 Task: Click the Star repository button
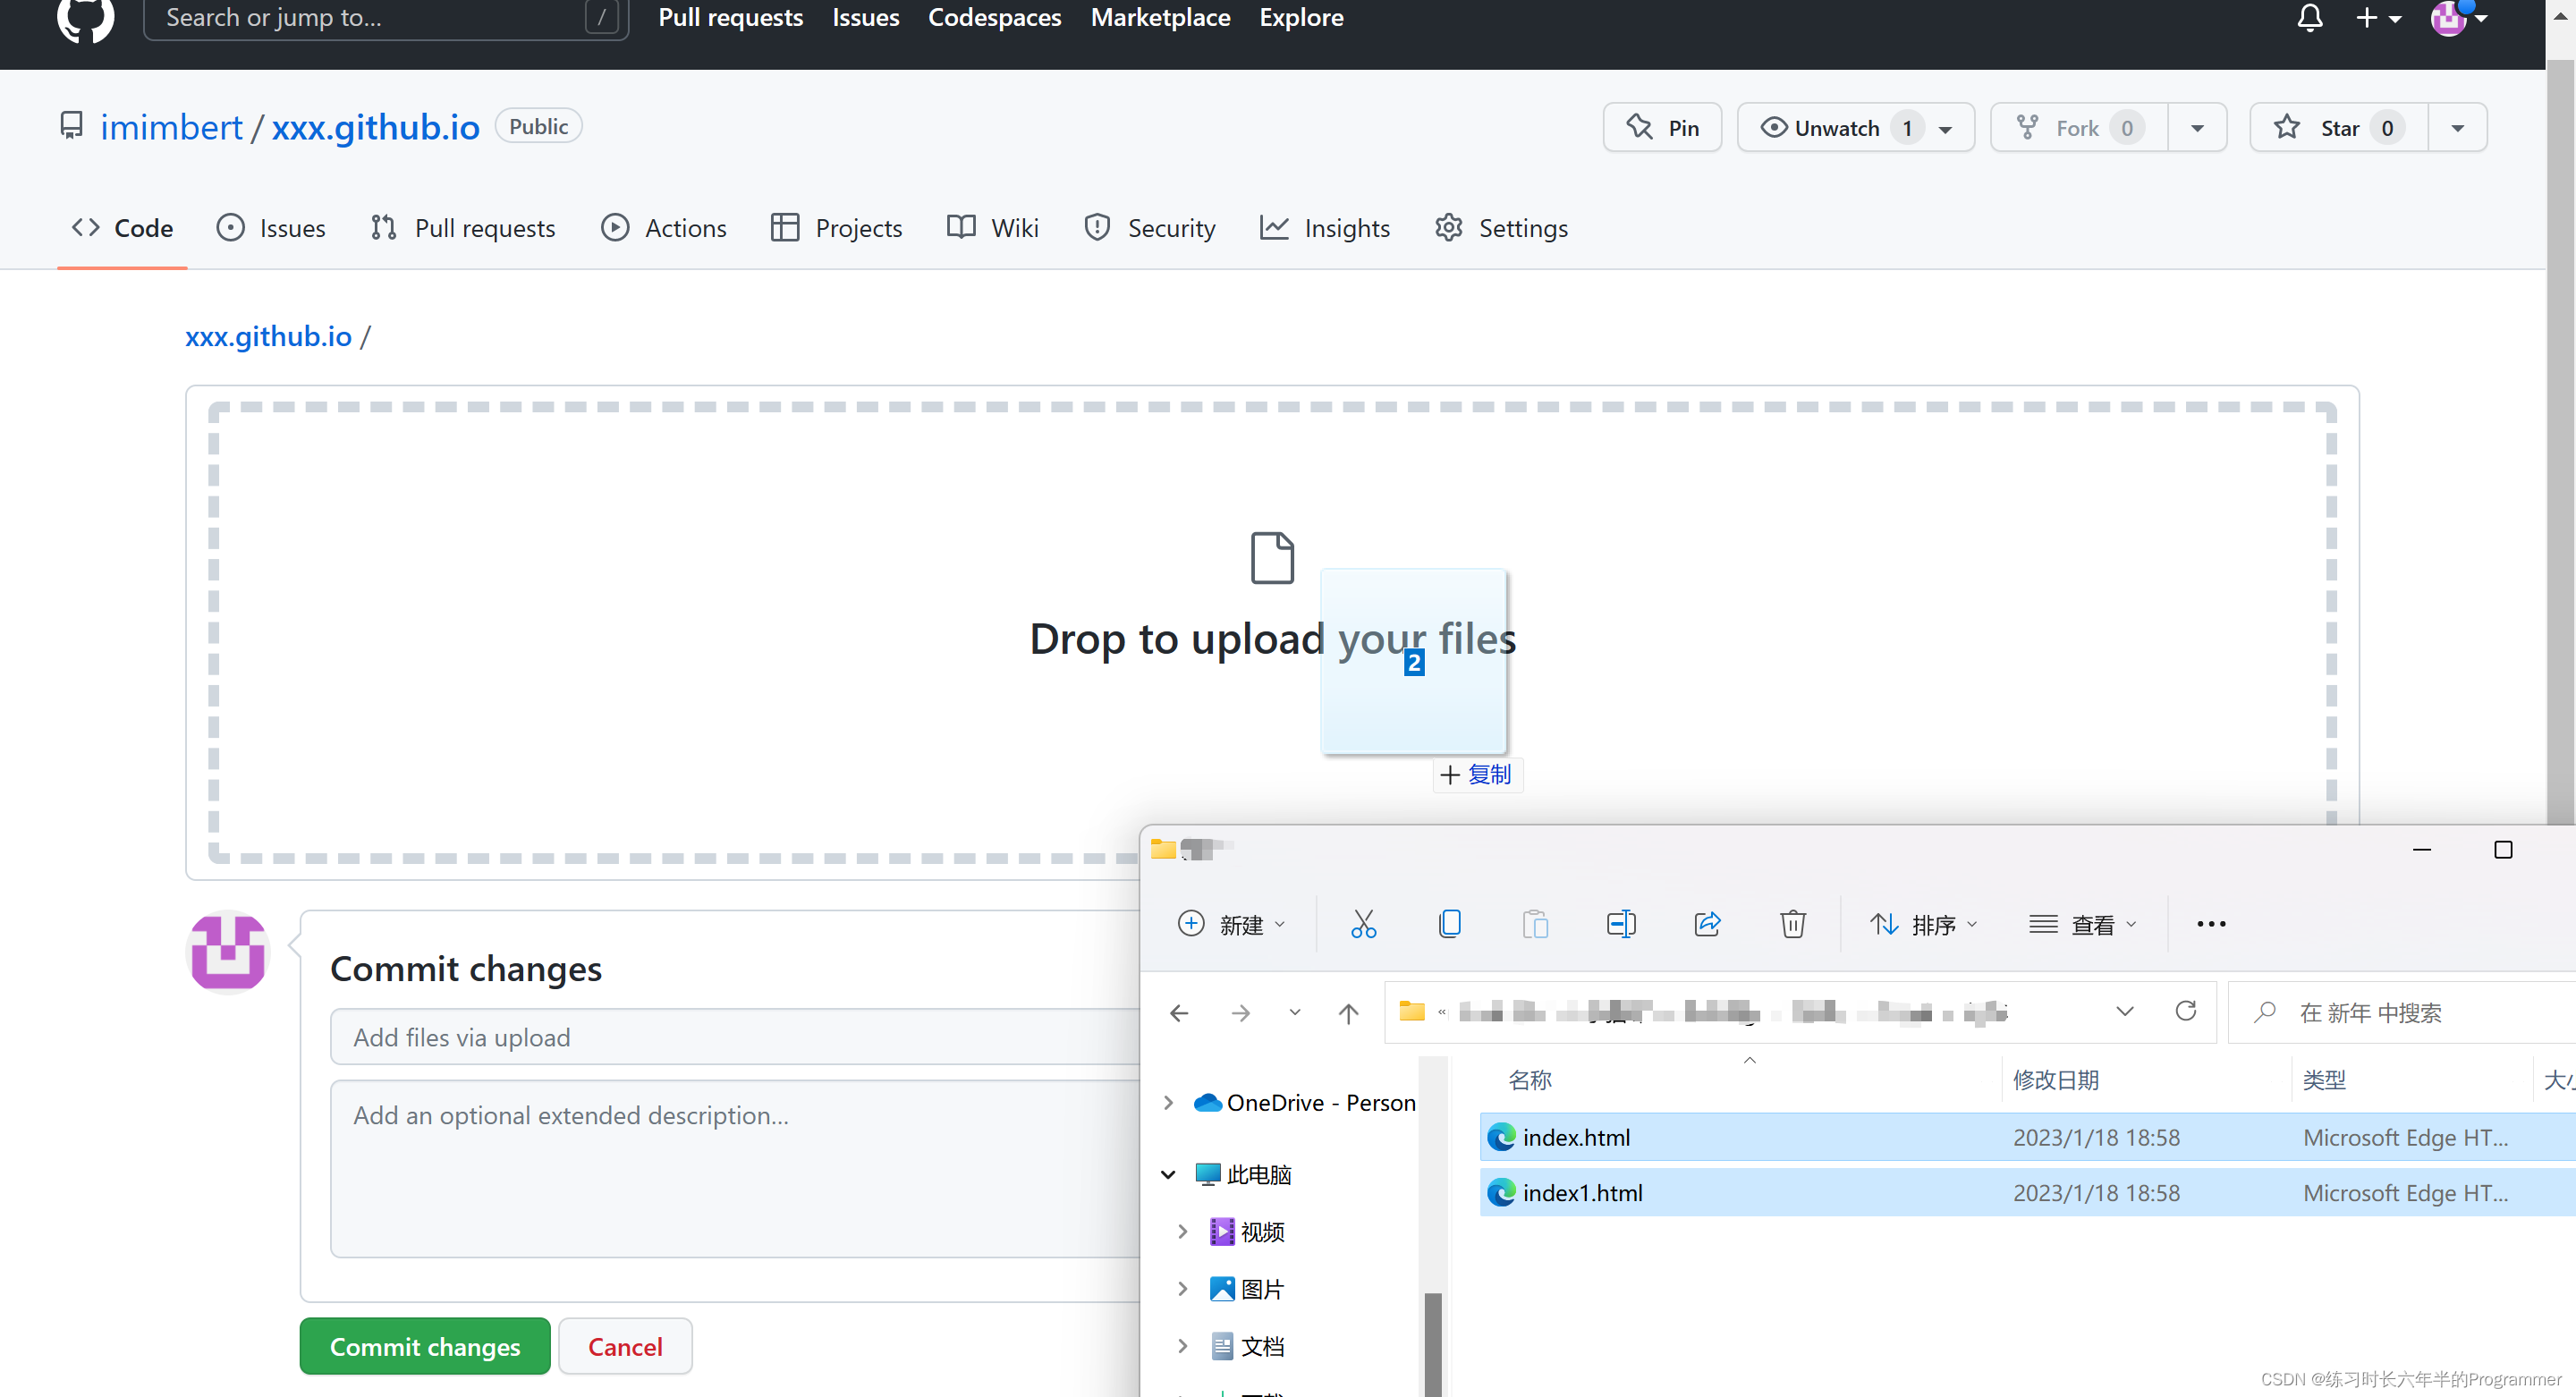[x=2338, y=128]
